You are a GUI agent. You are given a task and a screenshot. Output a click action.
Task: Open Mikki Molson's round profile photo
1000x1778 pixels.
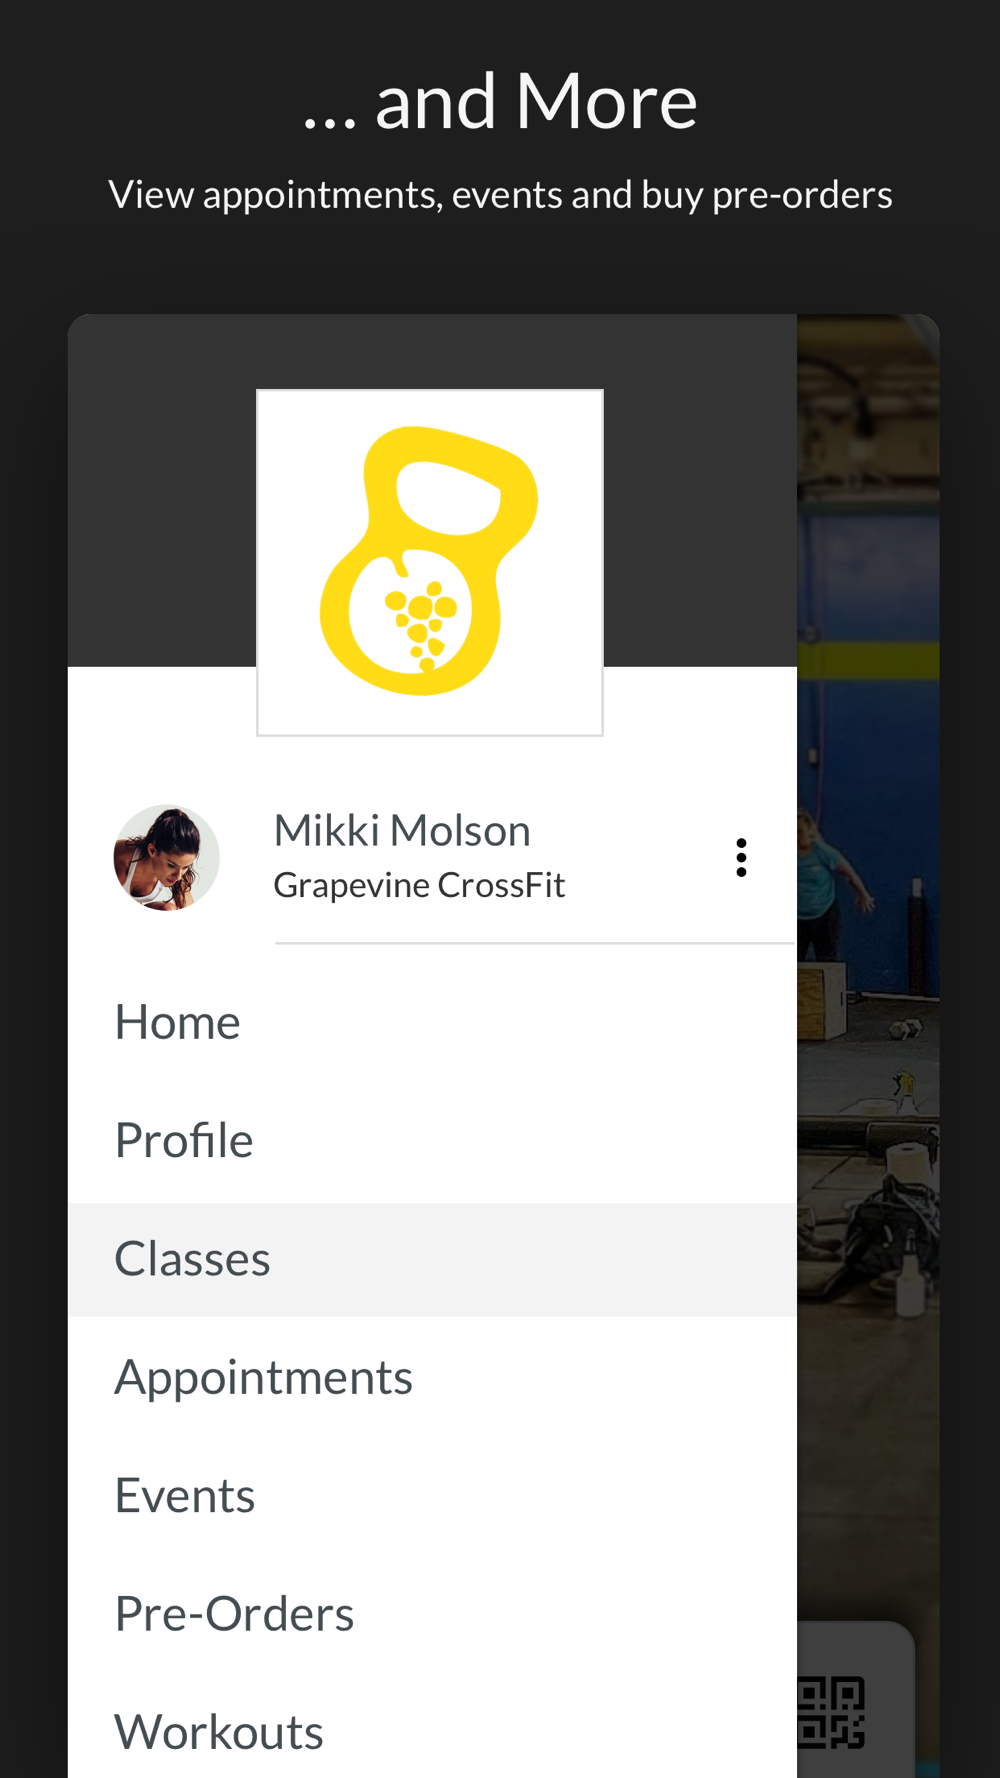point(166,858)
